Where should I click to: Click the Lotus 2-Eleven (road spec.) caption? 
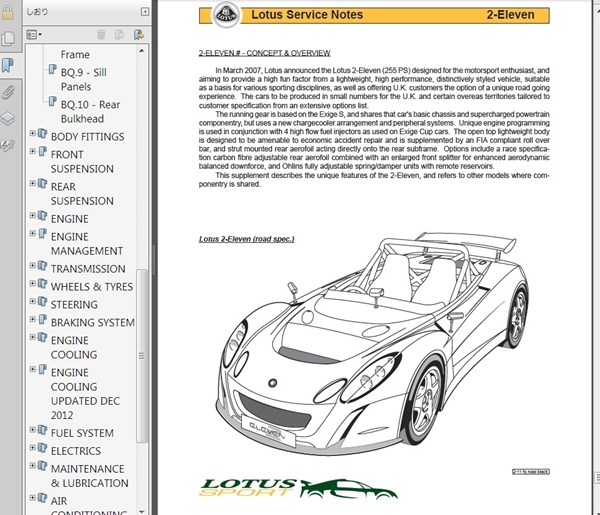click(246, 239)
